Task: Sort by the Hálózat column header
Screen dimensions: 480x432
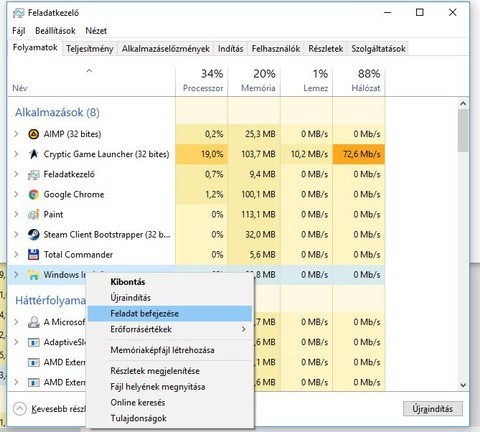Action: (x=359, y=81)
